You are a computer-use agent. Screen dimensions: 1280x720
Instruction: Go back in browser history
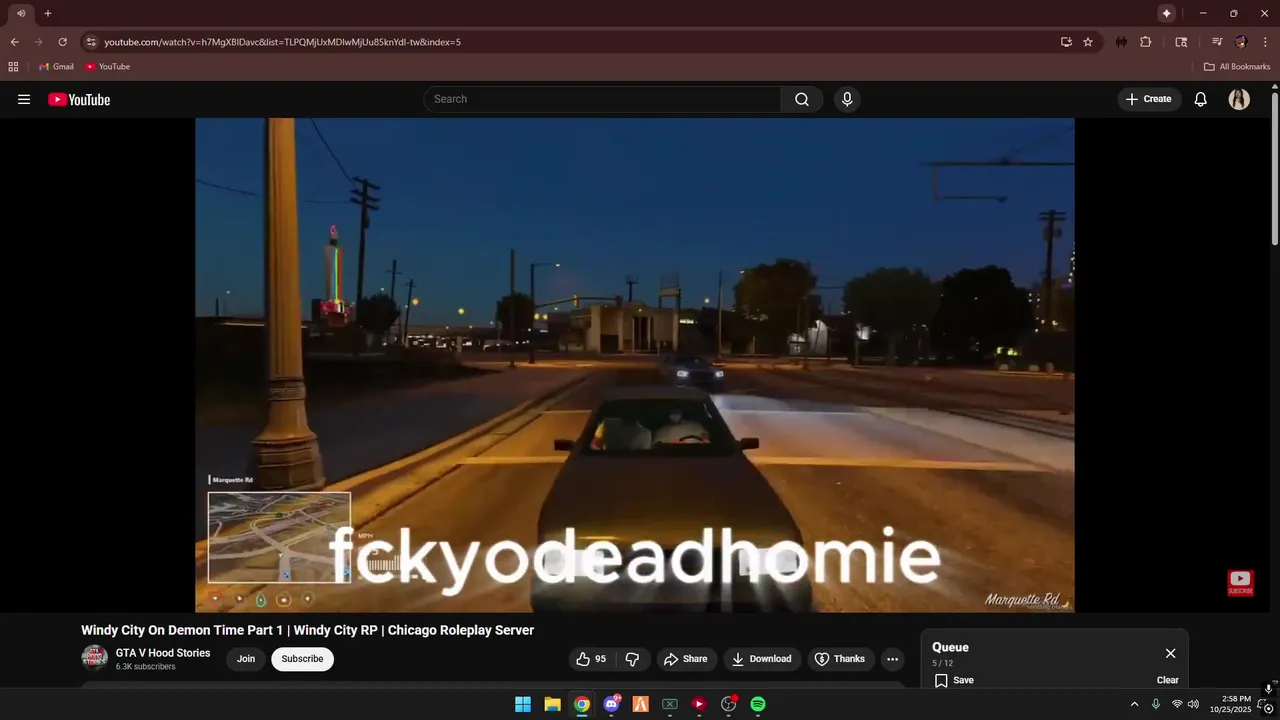(x=14, y=42)
